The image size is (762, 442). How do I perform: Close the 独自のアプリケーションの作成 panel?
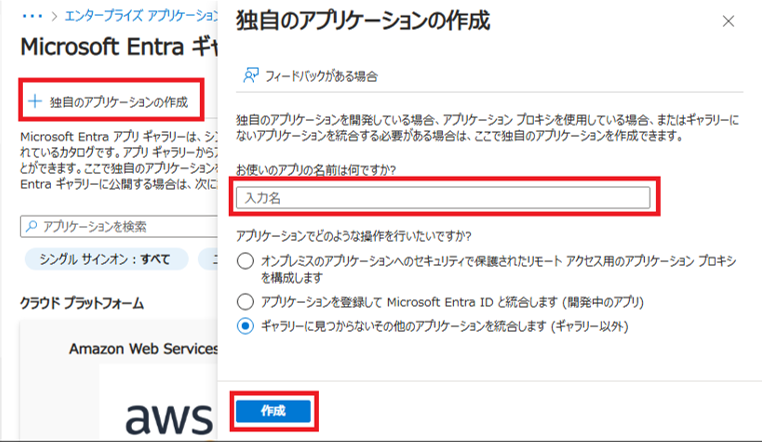[728, 21]
